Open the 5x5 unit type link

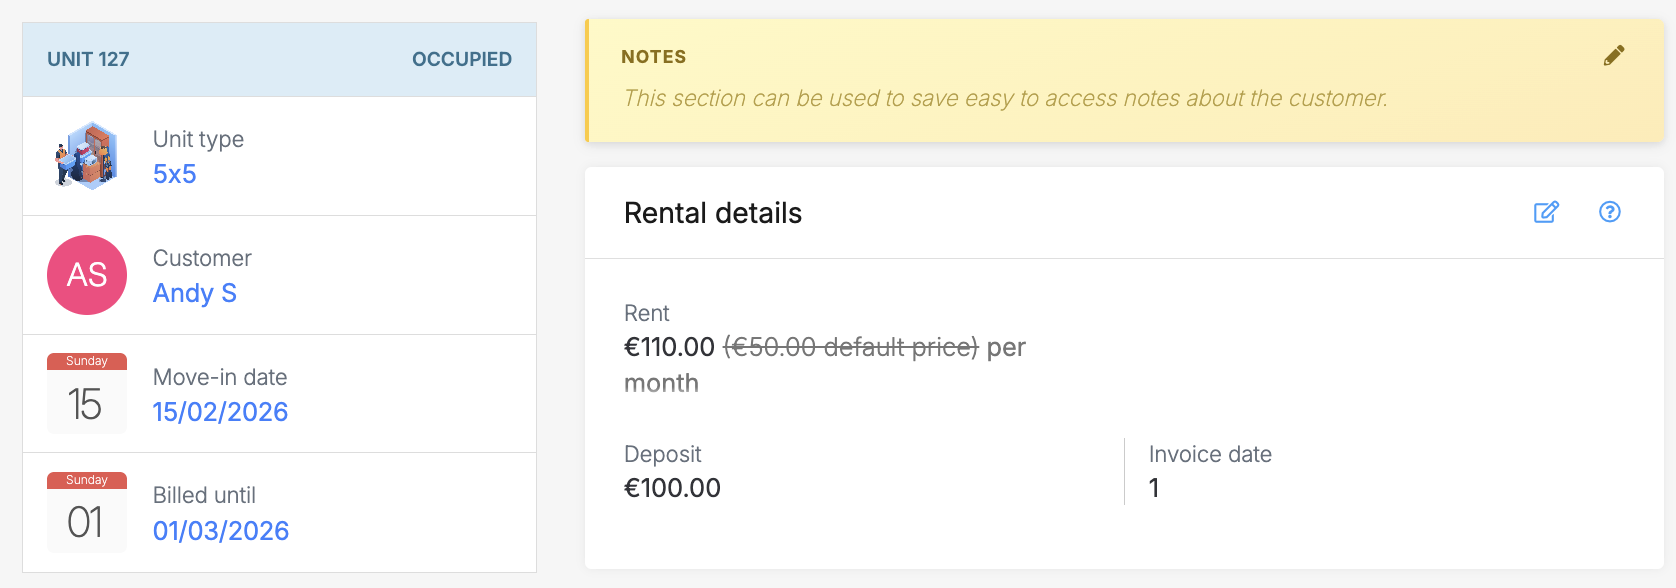pos(175,174)
